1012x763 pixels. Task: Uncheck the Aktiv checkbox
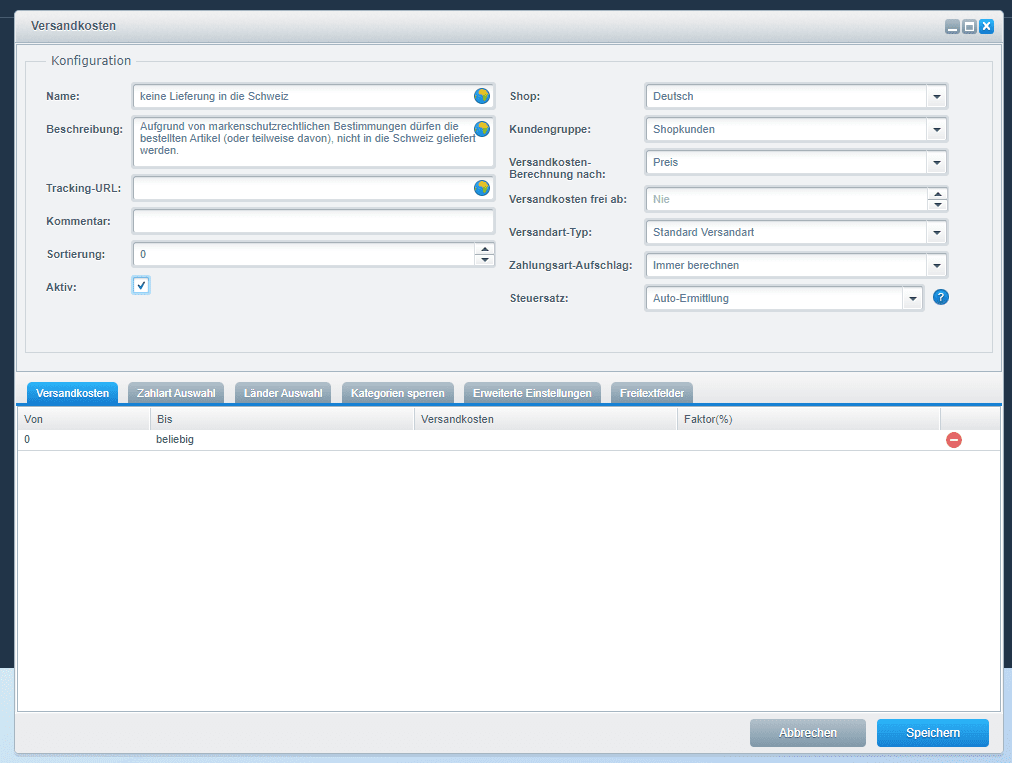click(141, 286)
